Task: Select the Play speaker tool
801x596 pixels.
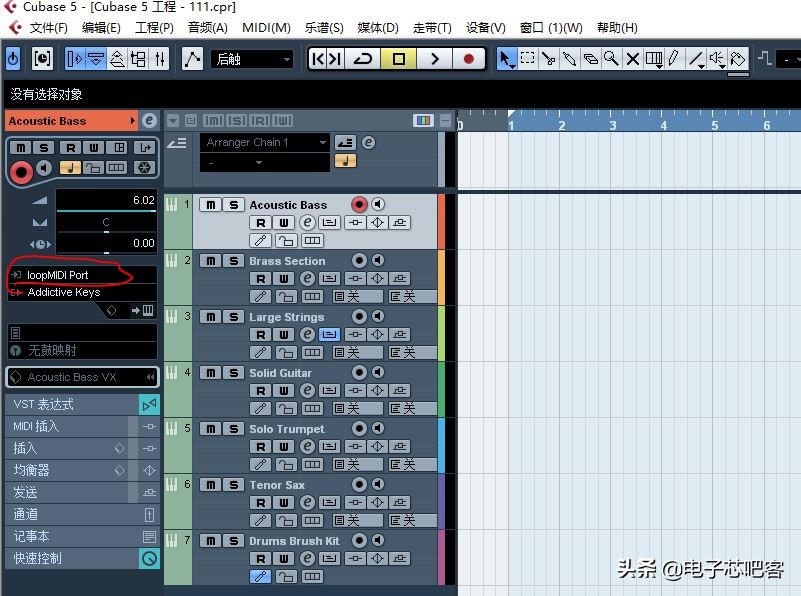Action: tap(717, 59)
